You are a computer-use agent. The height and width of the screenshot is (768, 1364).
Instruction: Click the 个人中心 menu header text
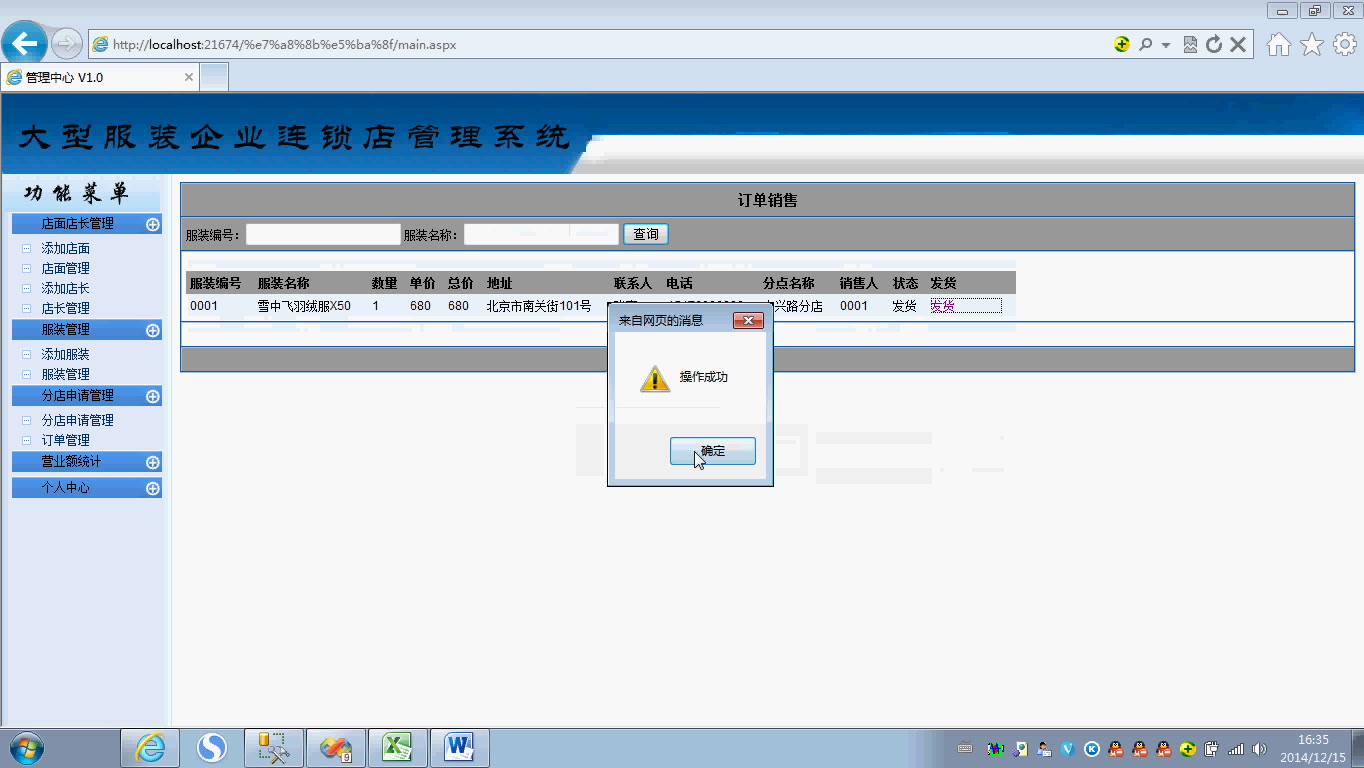[65, 488]
